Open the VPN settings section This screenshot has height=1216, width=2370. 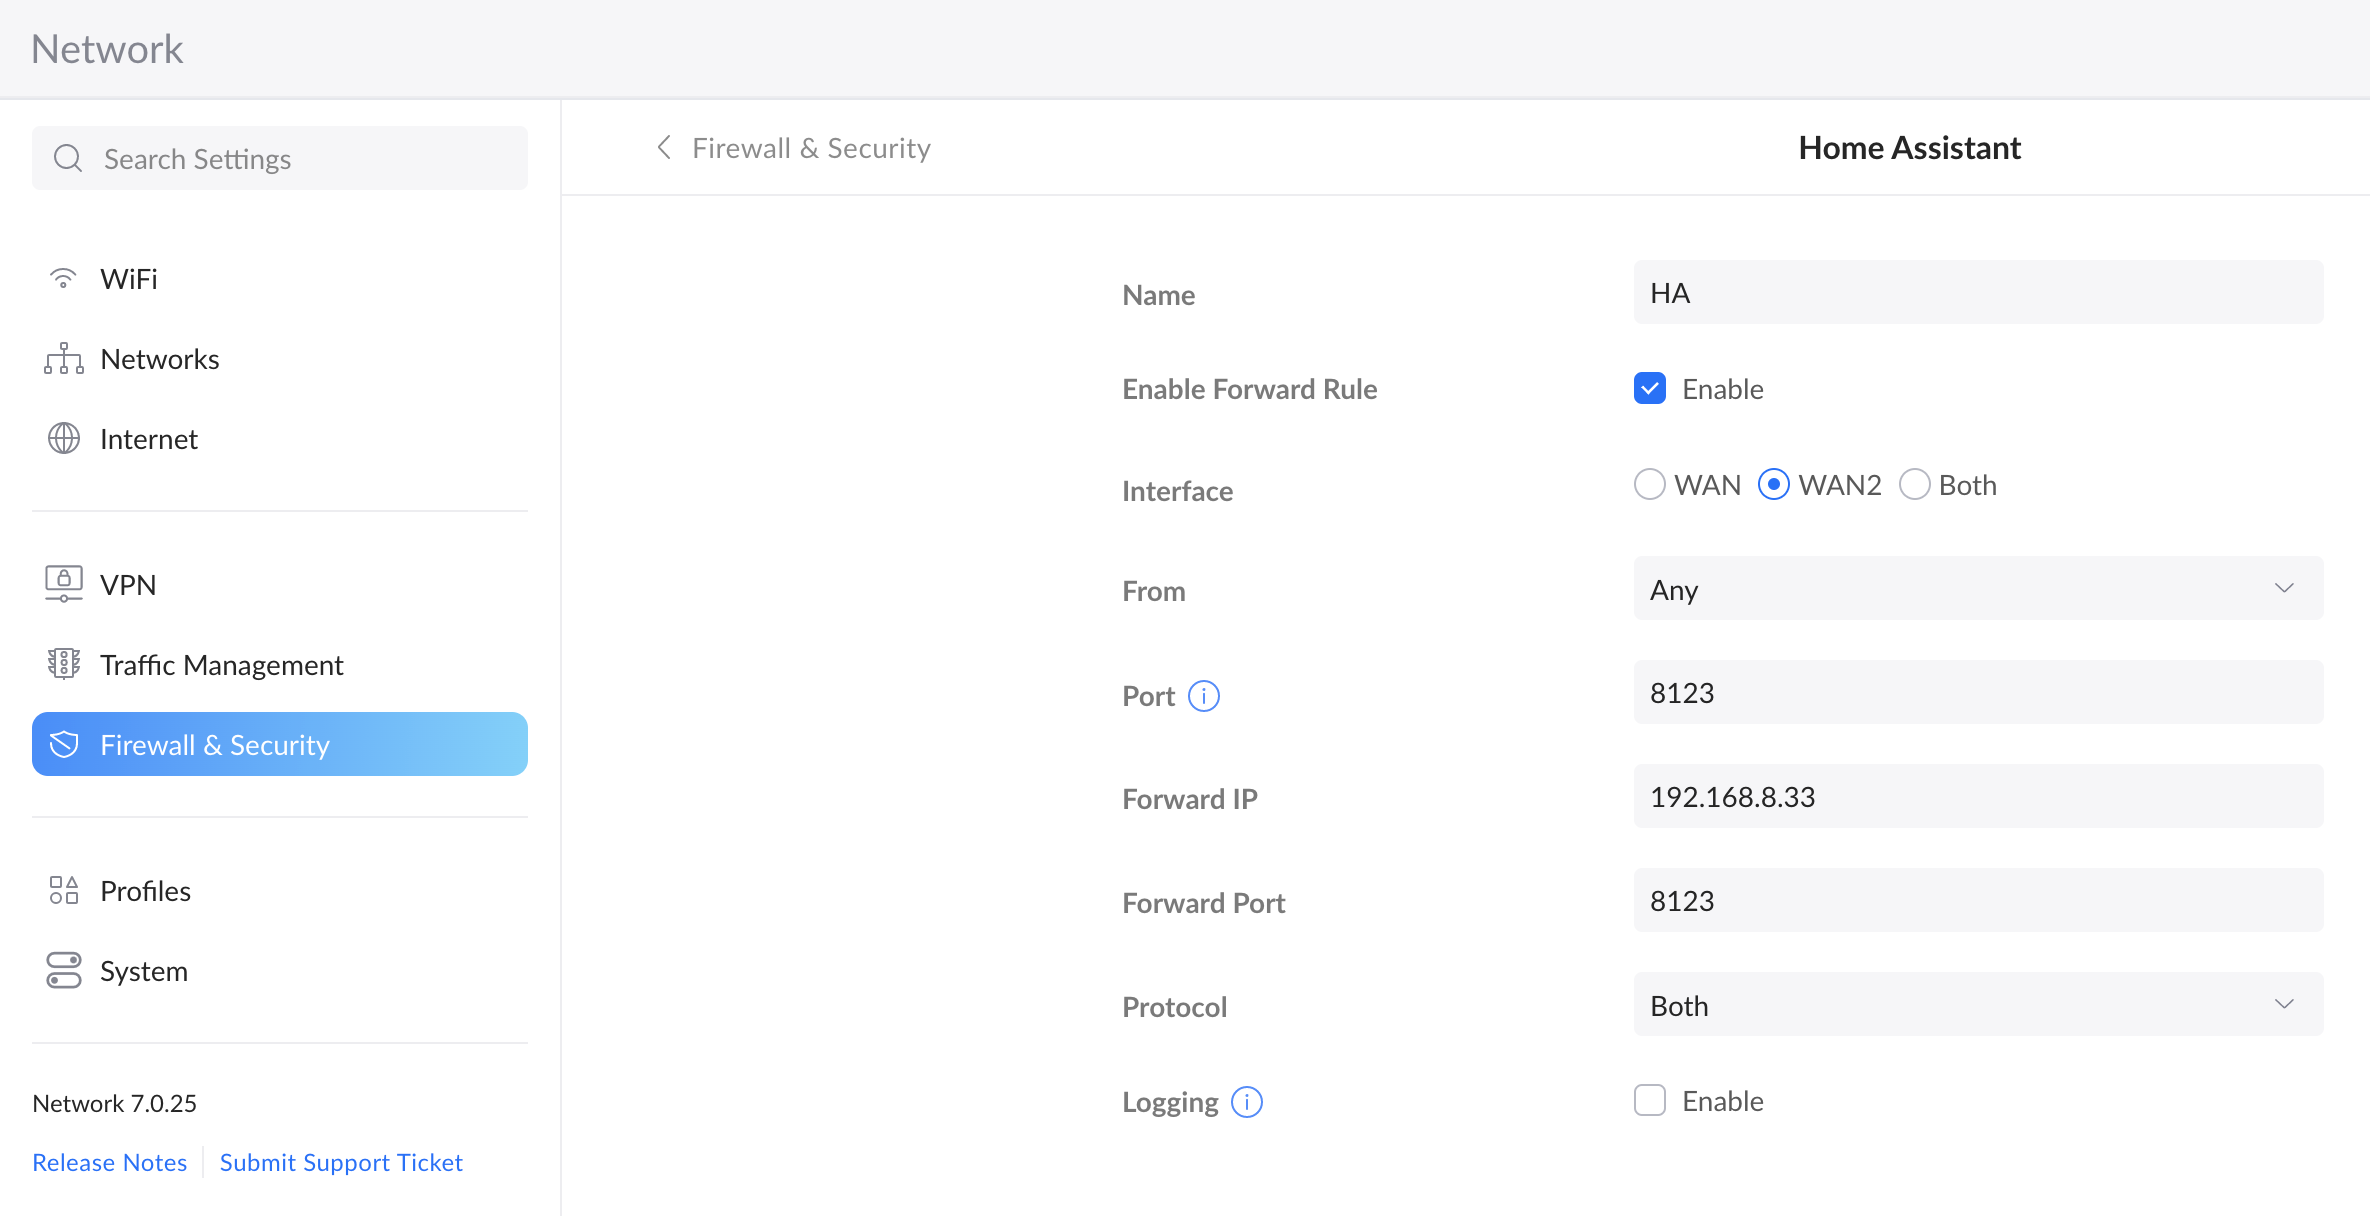[280, 584]
